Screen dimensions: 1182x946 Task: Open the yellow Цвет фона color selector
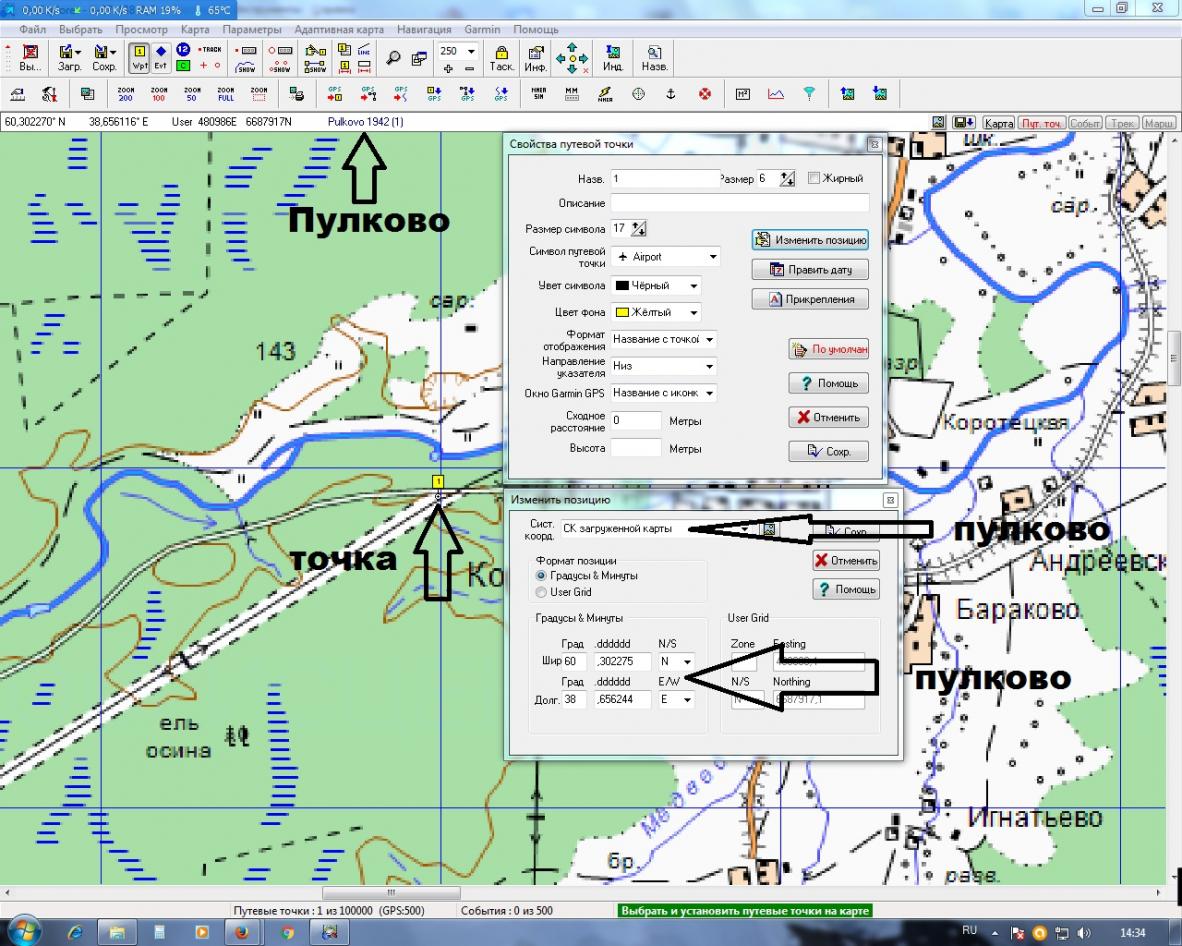point(656,312)
